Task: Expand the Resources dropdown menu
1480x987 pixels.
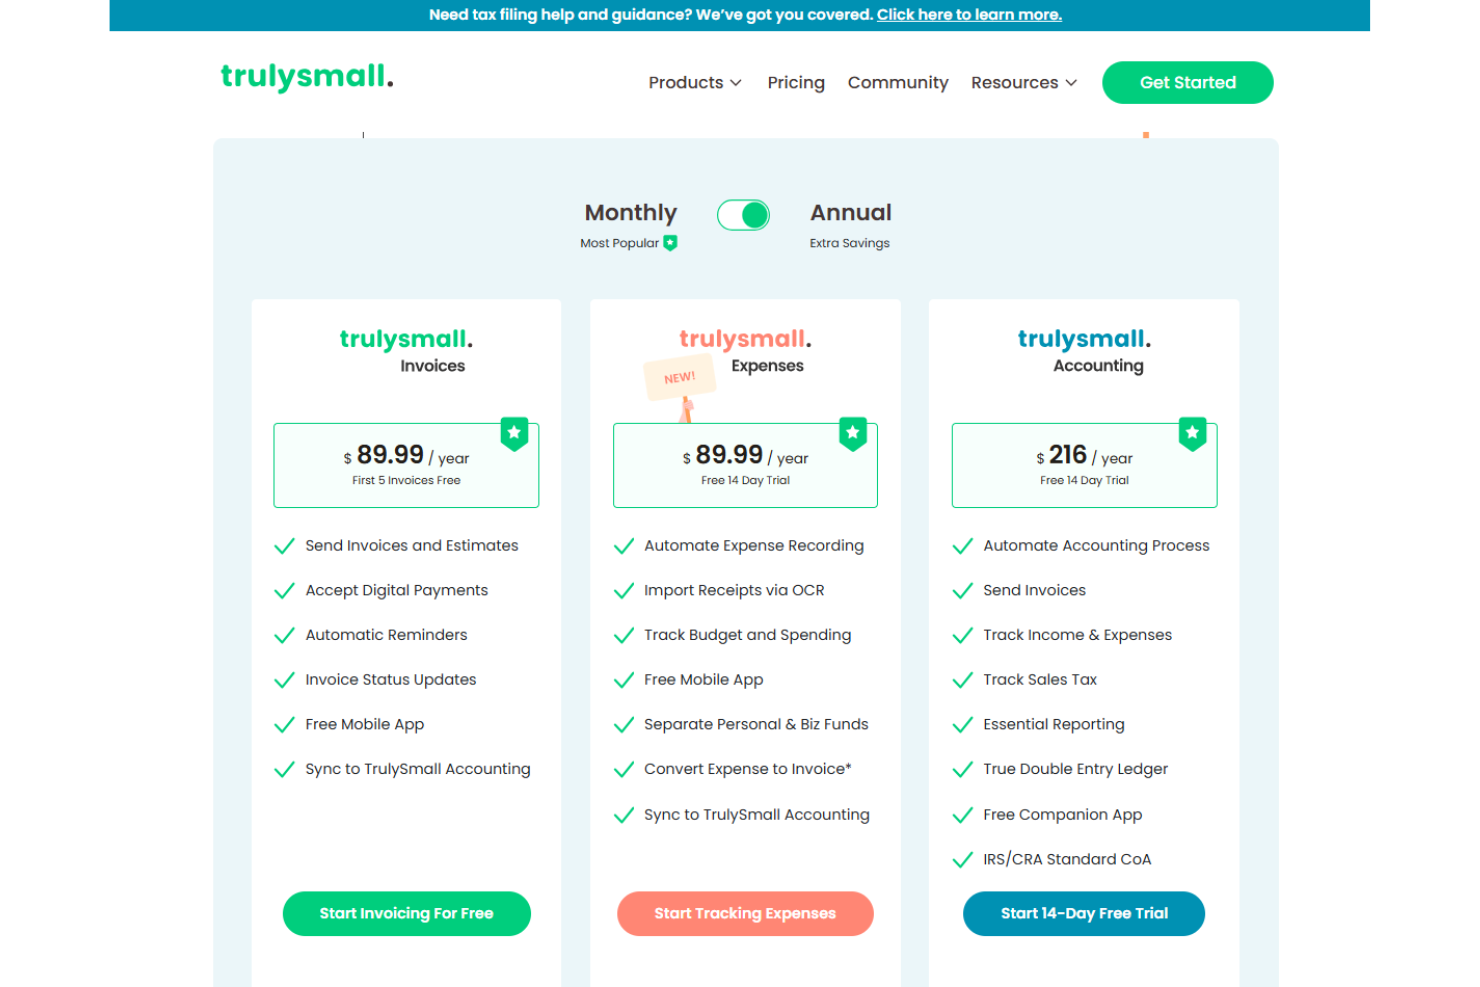Action: 1024,83
